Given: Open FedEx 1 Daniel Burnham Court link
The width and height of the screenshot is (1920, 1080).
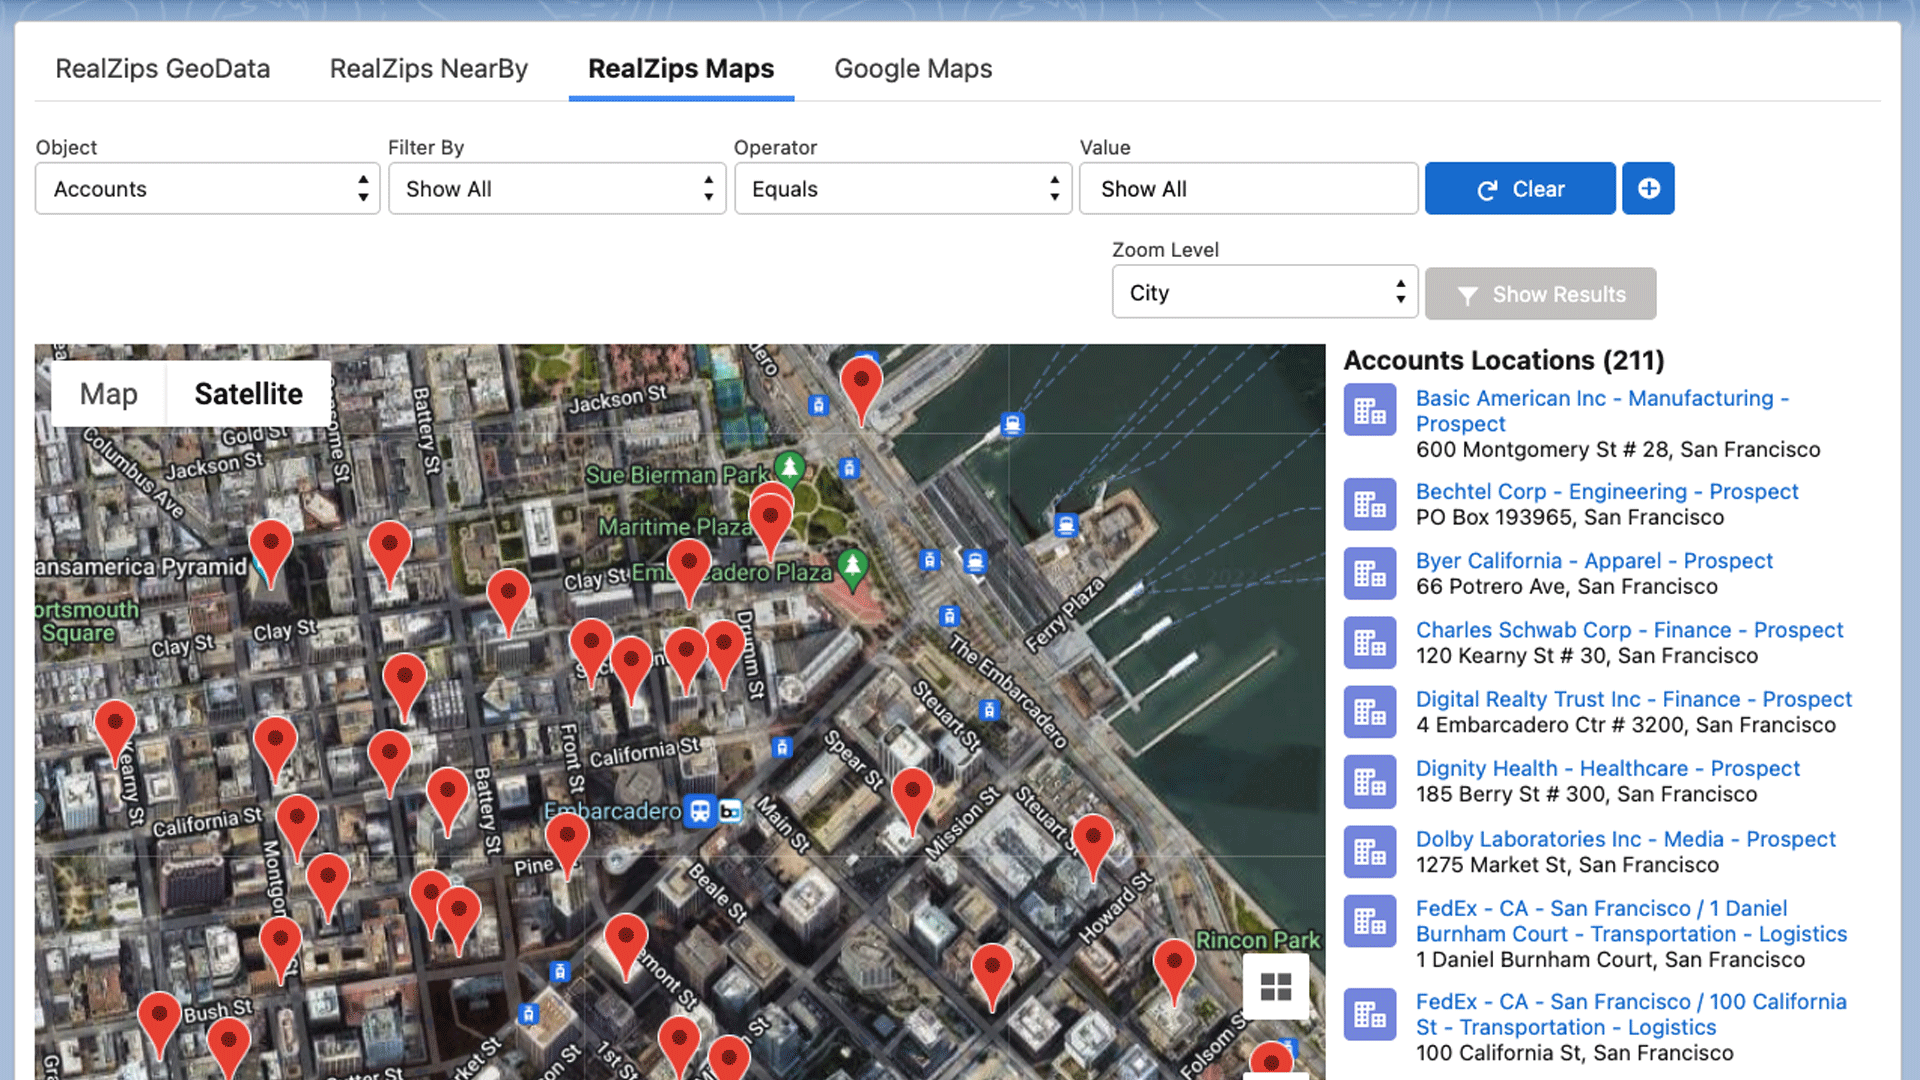Looking at the screenshot, I should 1631,921.
